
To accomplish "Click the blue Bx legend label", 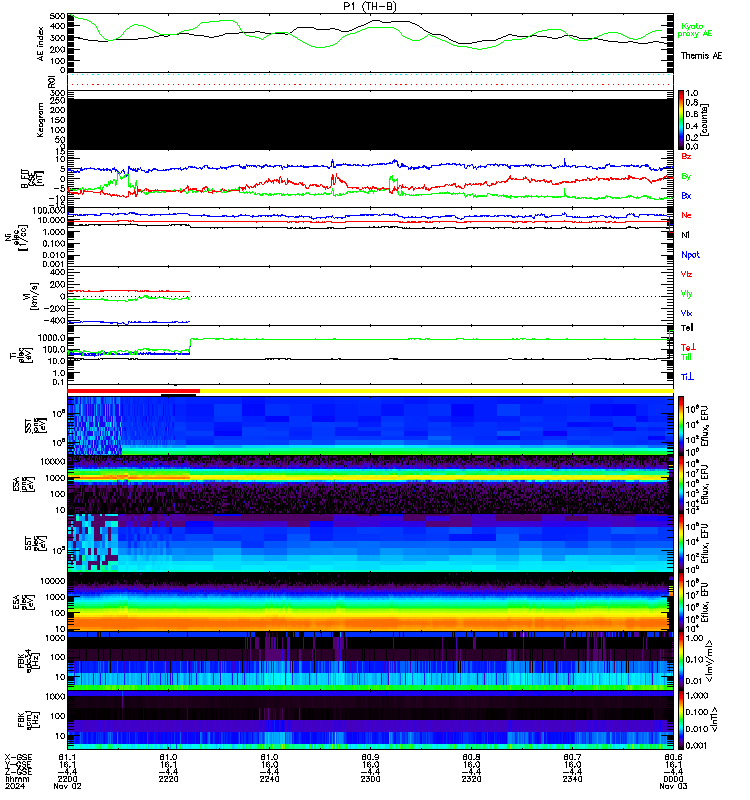I will (686, 195).
